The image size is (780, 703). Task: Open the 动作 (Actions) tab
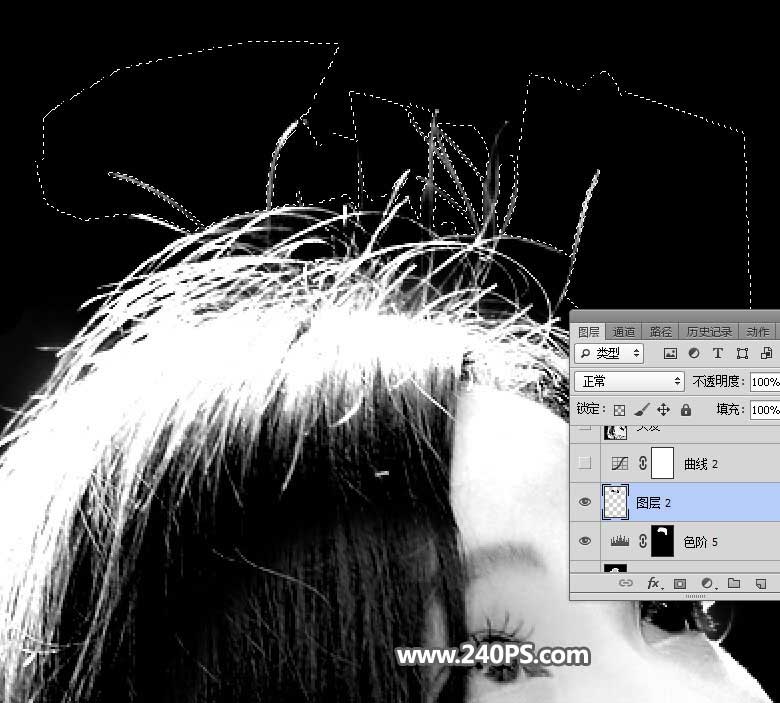click(x=757, y=332)
